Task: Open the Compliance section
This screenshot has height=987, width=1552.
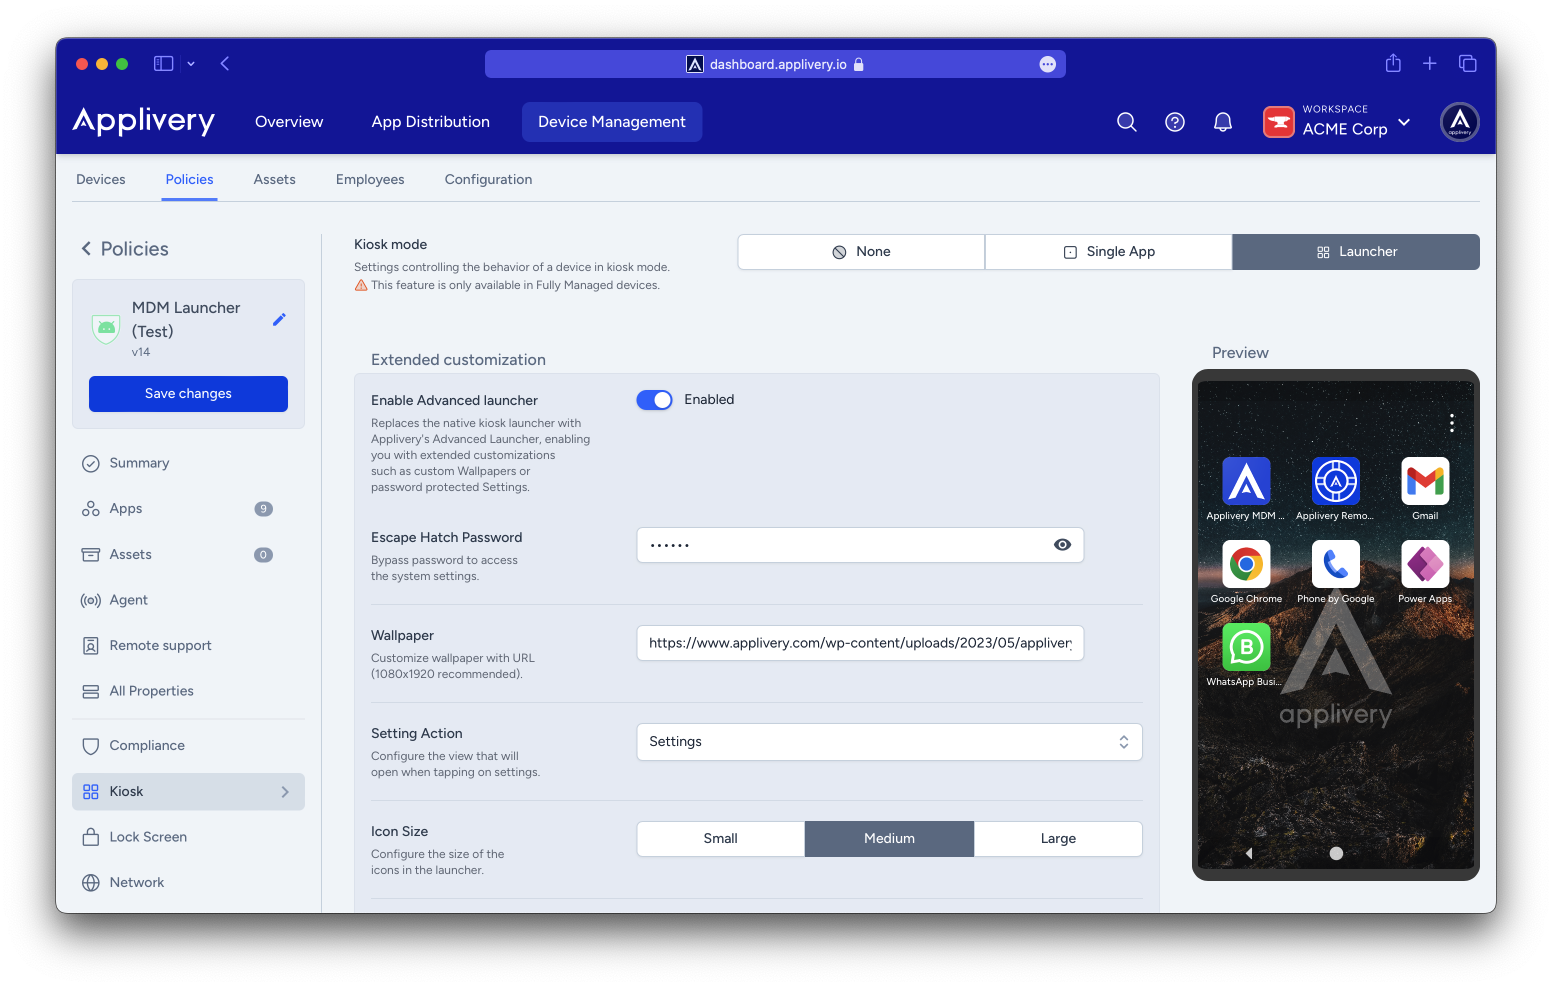Action: click(x=188, y=746)
